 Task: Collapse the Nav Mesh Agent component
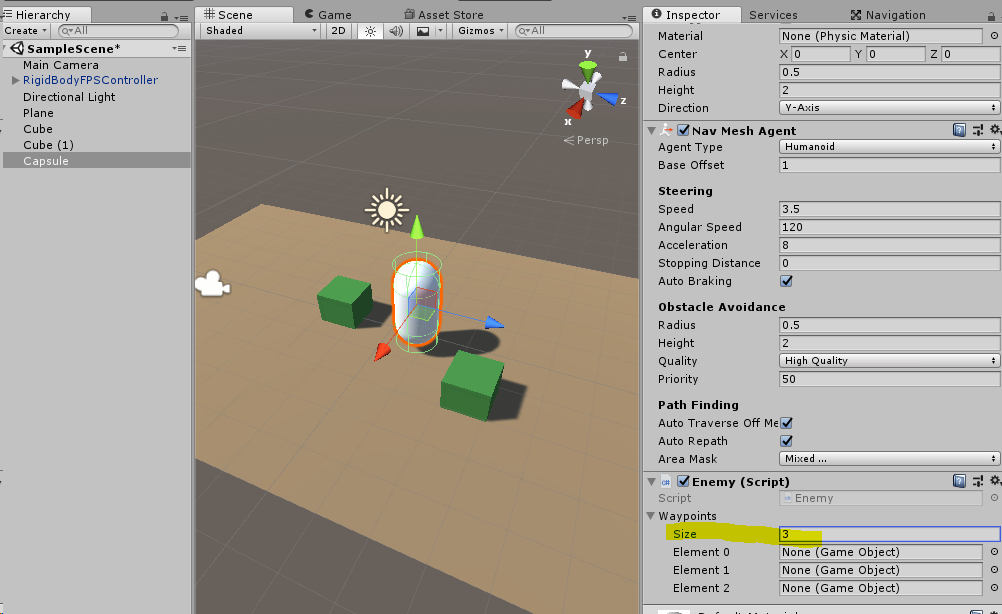(x=651, y=130)
